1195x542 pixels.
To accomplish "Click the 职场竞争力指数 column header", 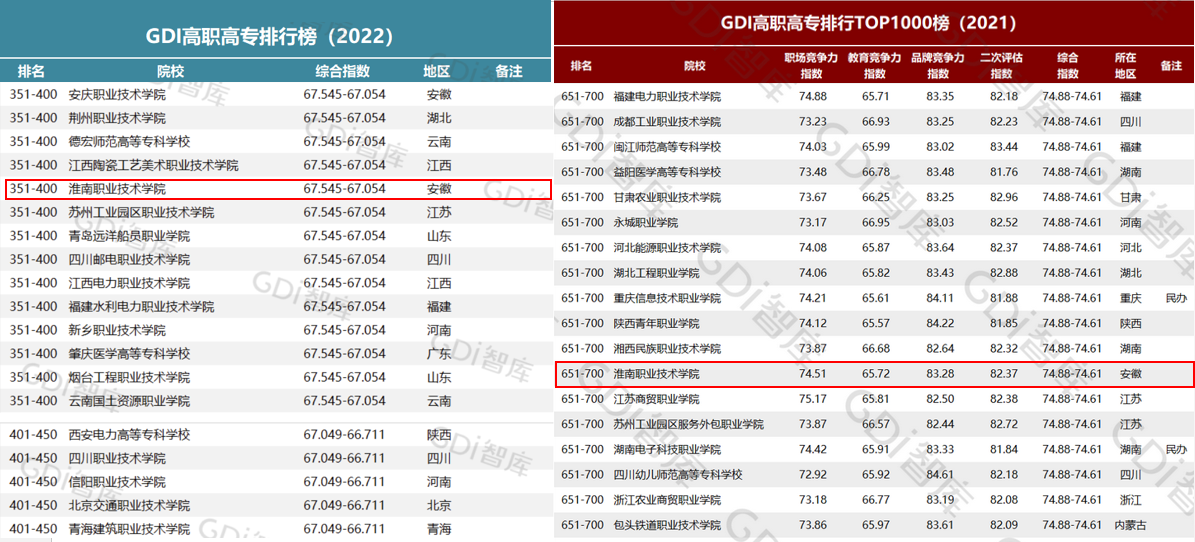I will pyautogui.click(x=811, y=66).
